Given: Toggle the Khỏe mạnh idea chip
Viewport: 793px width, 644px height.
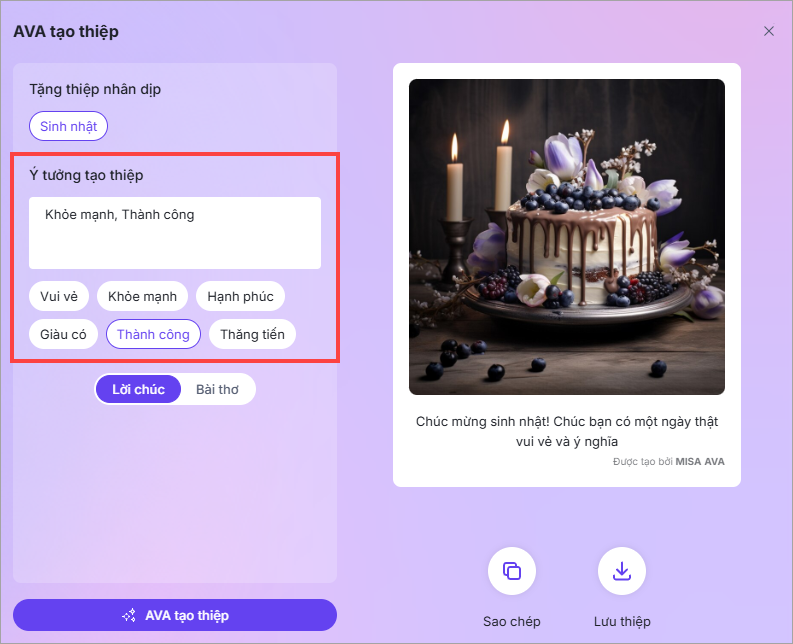Looking at the screenshot, I should 143,296.
